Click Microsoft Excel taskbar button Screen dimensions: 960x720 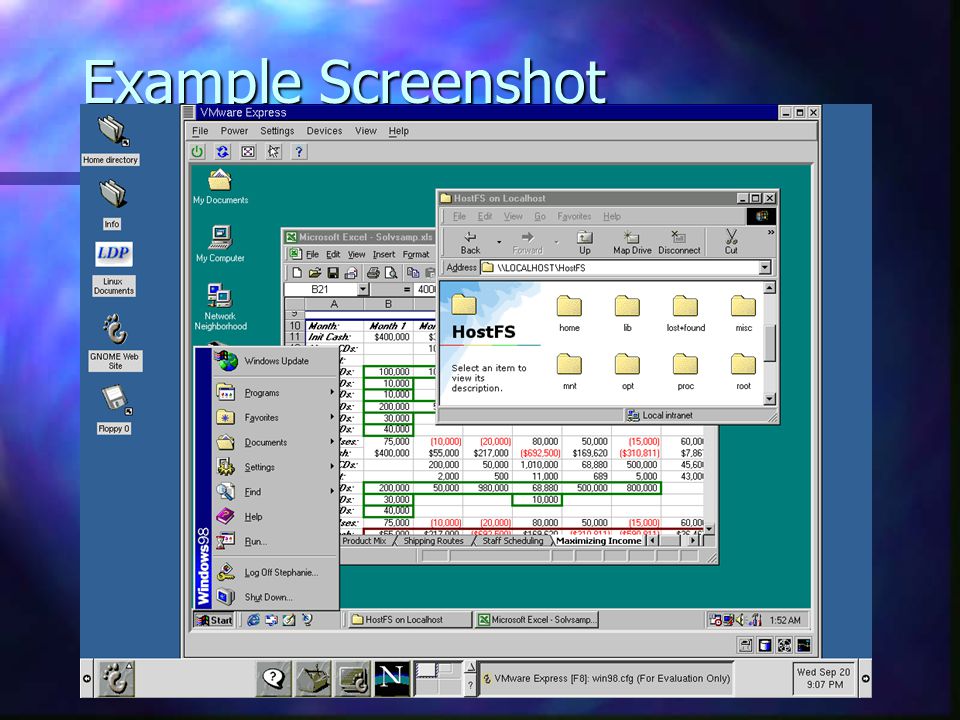click(537, 620)
